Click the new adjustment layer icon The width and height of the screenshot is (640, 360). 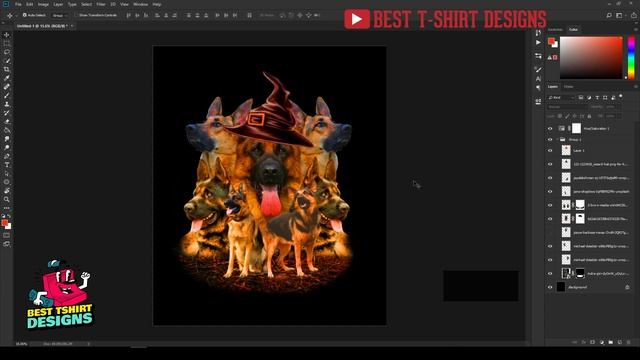click(x=602, y=342)
